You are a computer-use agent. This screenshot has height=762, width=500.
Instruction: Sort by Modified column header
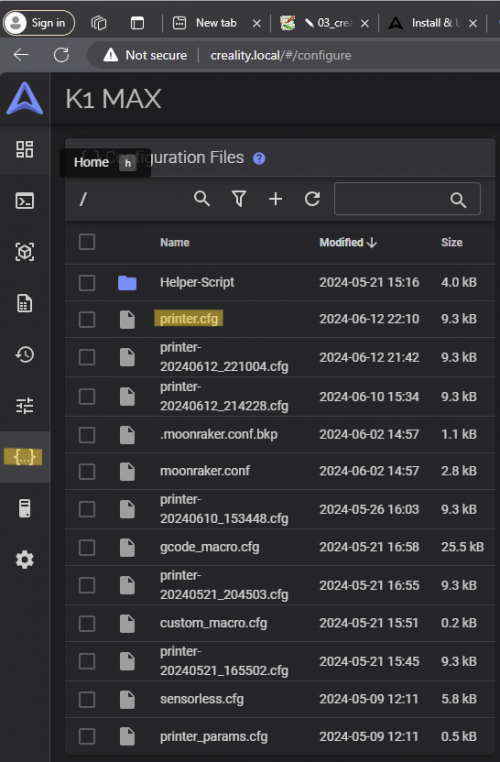(x=348, y=242)
